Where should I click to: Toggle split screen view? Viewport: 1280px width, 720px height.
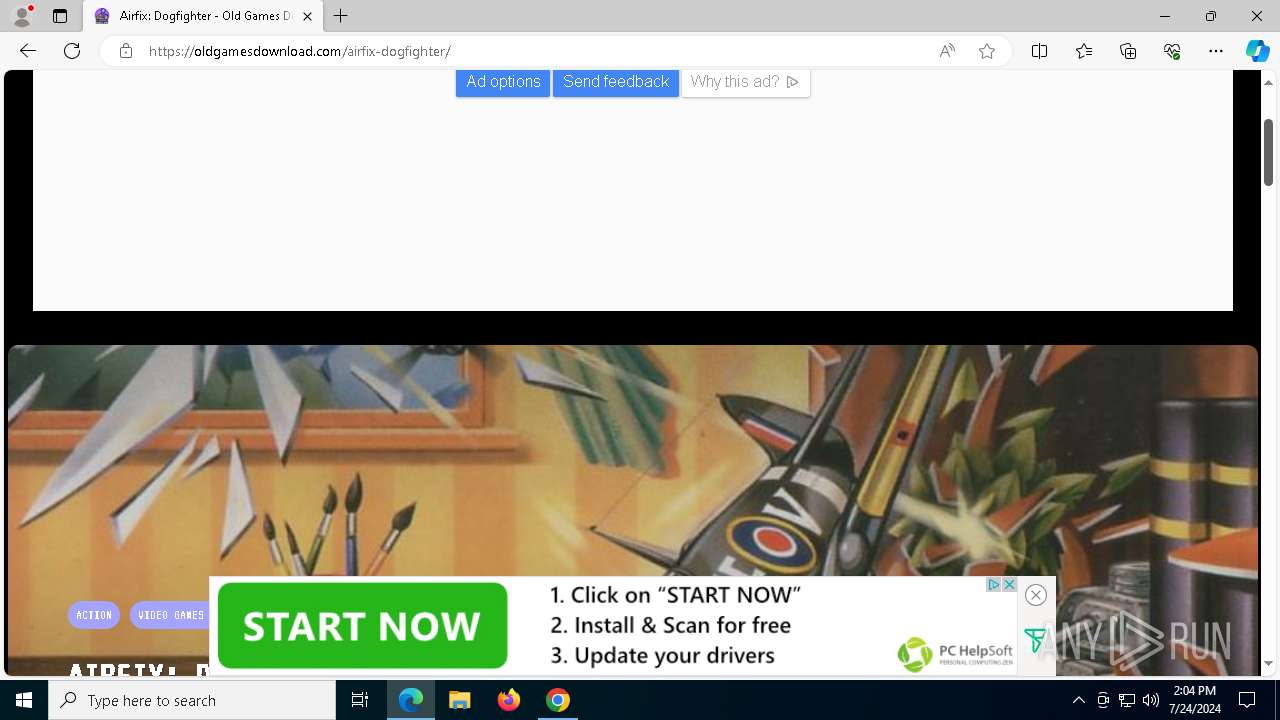(1039, 51)
